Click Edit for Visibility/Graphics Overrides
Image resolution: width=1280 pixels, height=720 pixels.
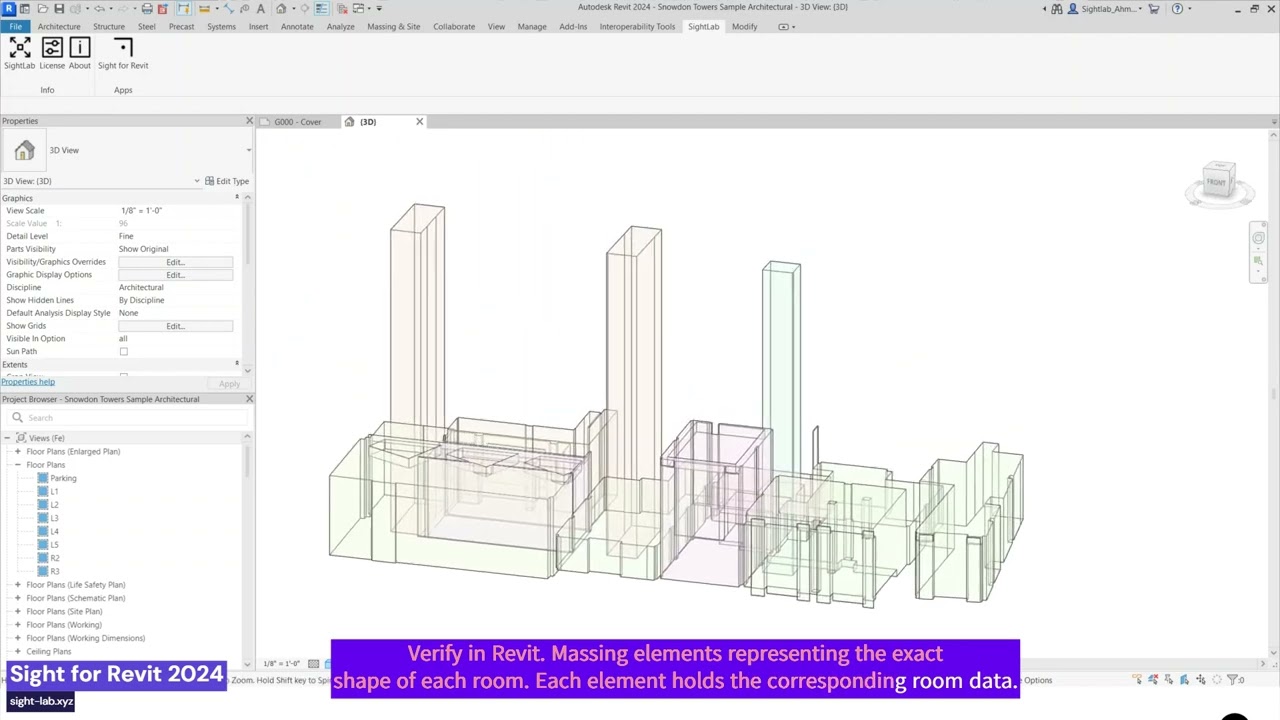[176, 262]
